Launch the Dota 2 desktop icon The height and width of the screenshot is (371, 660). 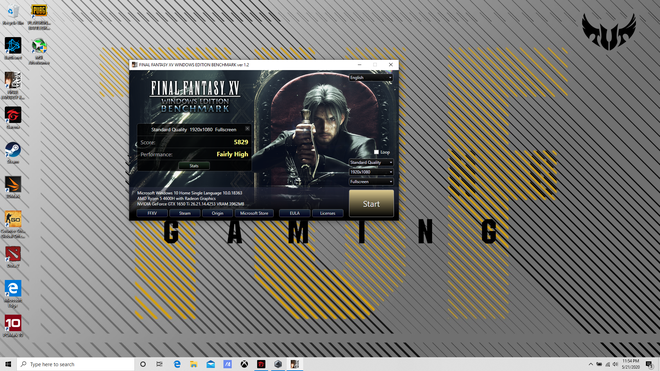point(13,254)
